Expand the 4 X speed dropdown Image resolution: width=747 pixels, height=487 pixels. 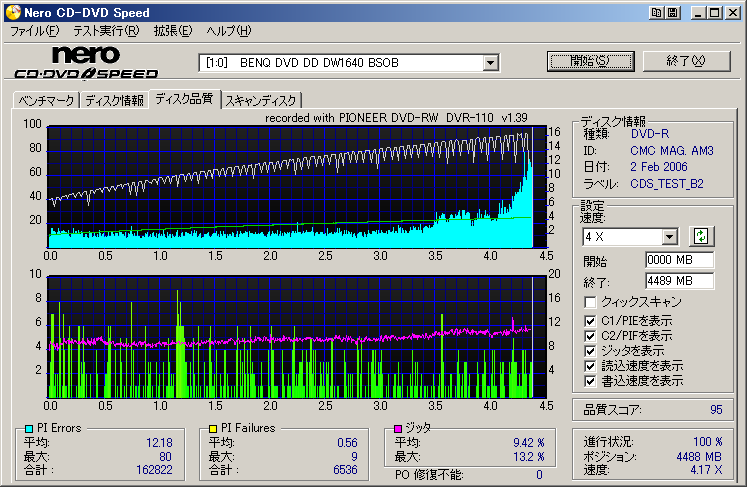point(669,236)
